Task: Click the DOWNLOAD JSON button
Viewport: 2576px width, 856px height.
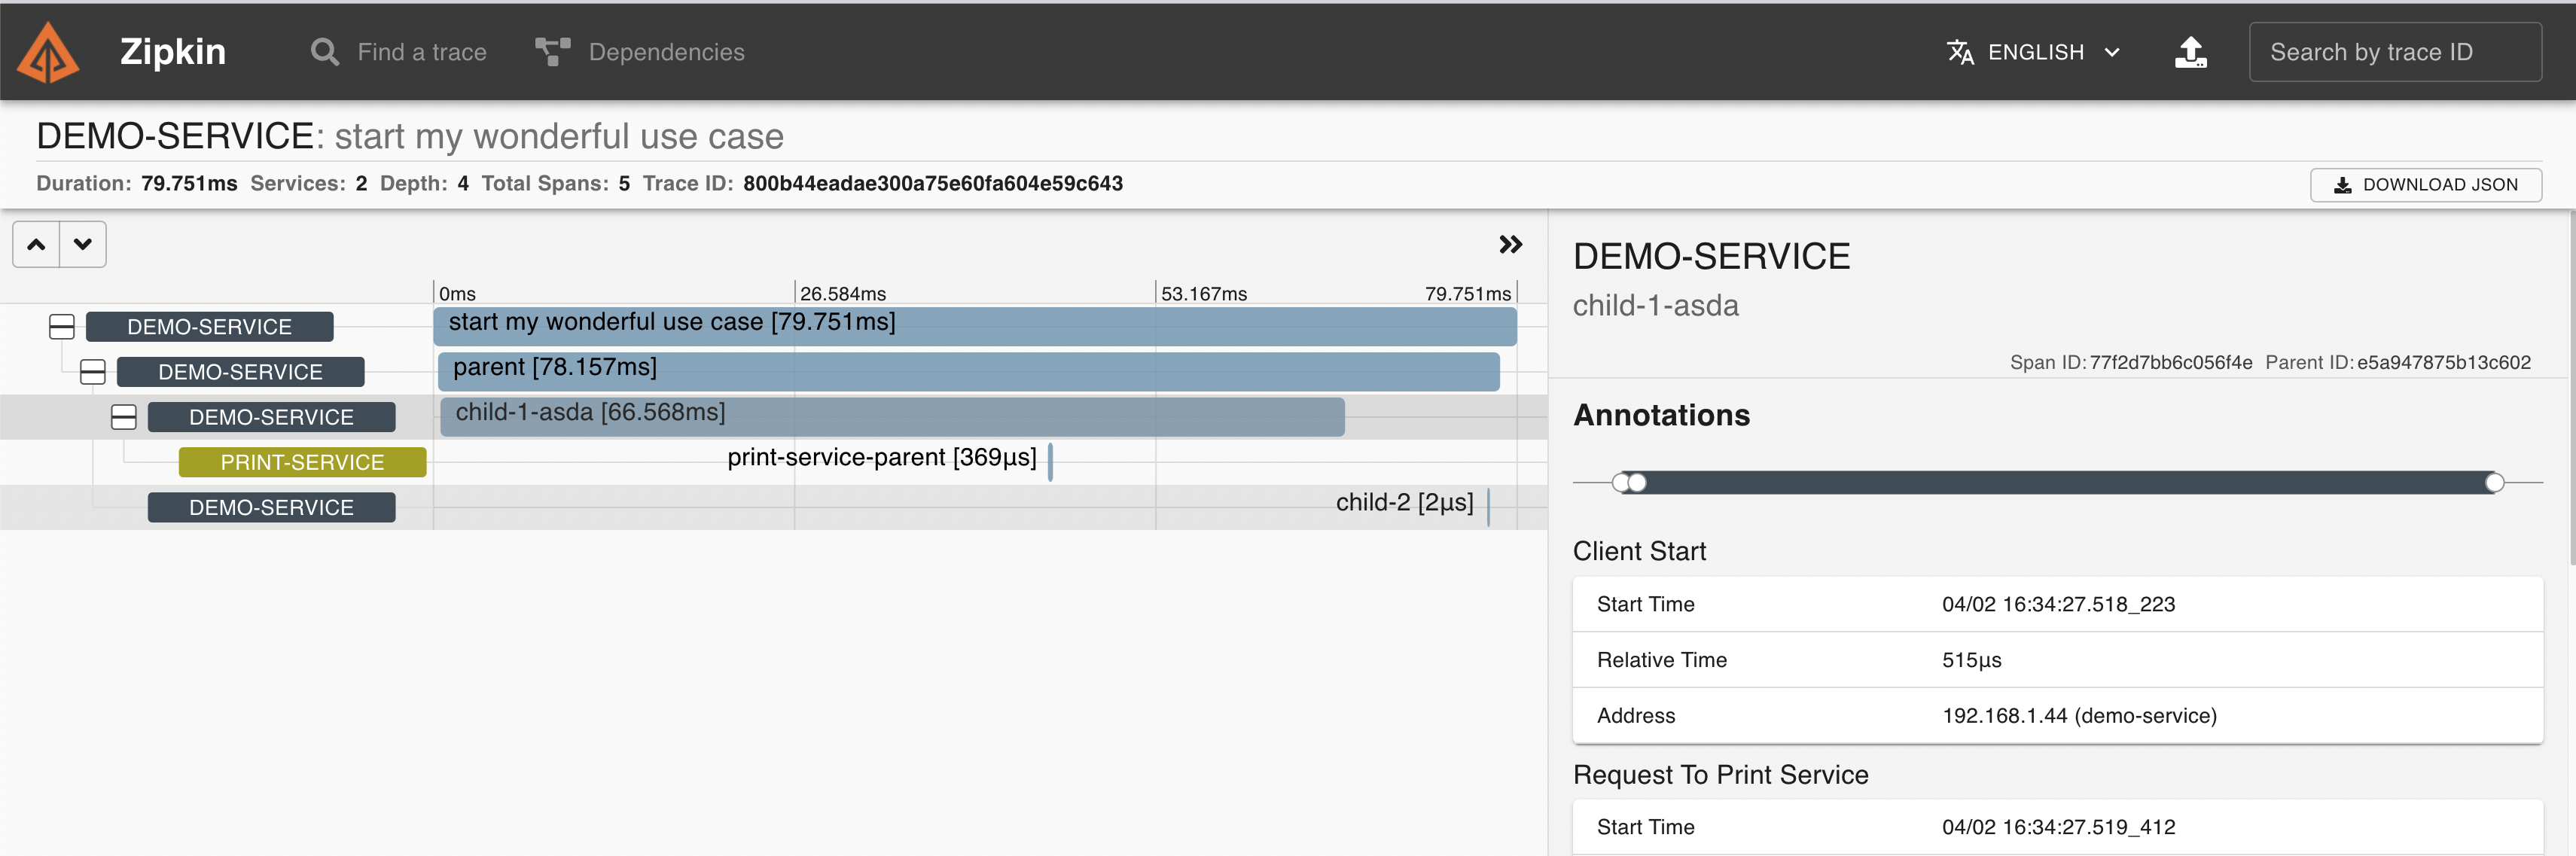Action: pyautogui.click(x=2425, y=185)
